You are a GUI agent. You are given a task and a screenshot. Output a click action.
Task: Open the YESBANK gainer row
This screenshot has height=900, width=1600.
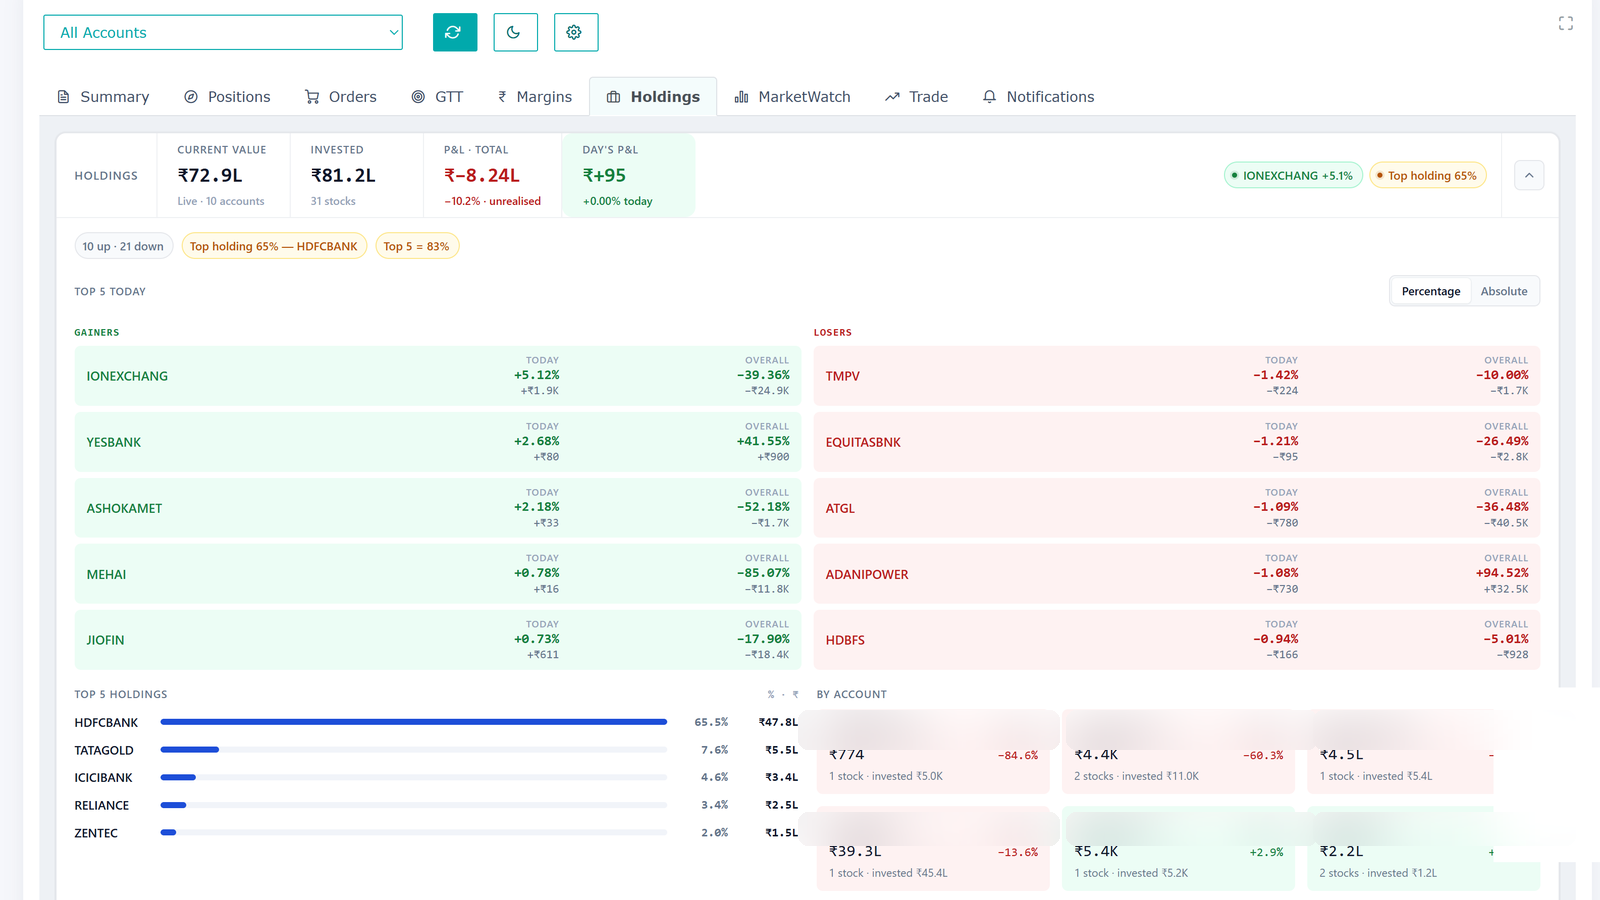[438, 442]
